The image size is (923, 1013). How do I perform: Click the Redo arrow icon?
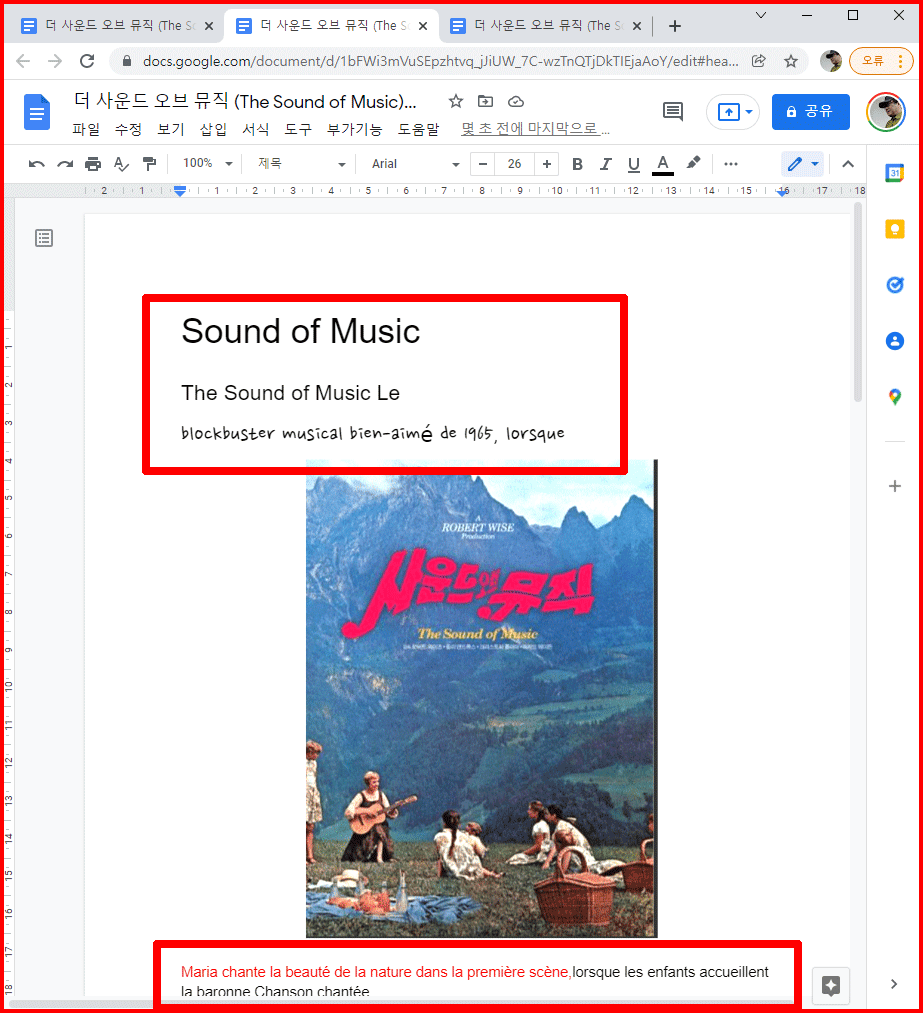65,164
